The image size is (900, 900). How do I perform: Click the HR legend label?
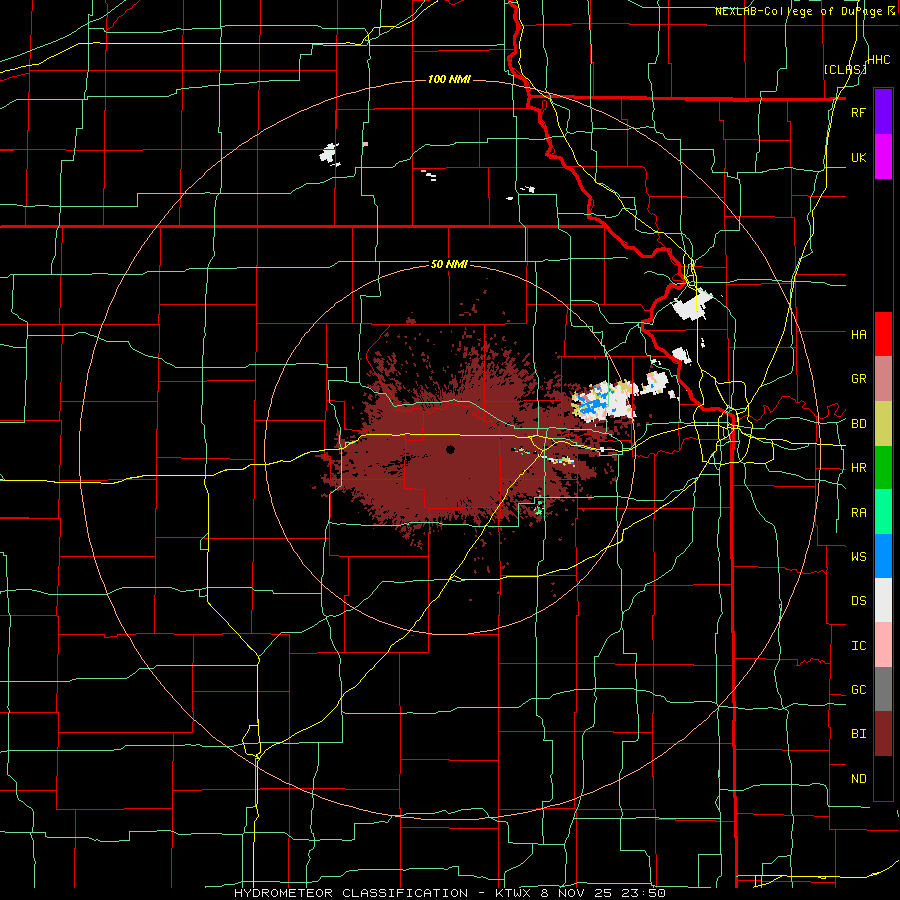pos(858,468)
